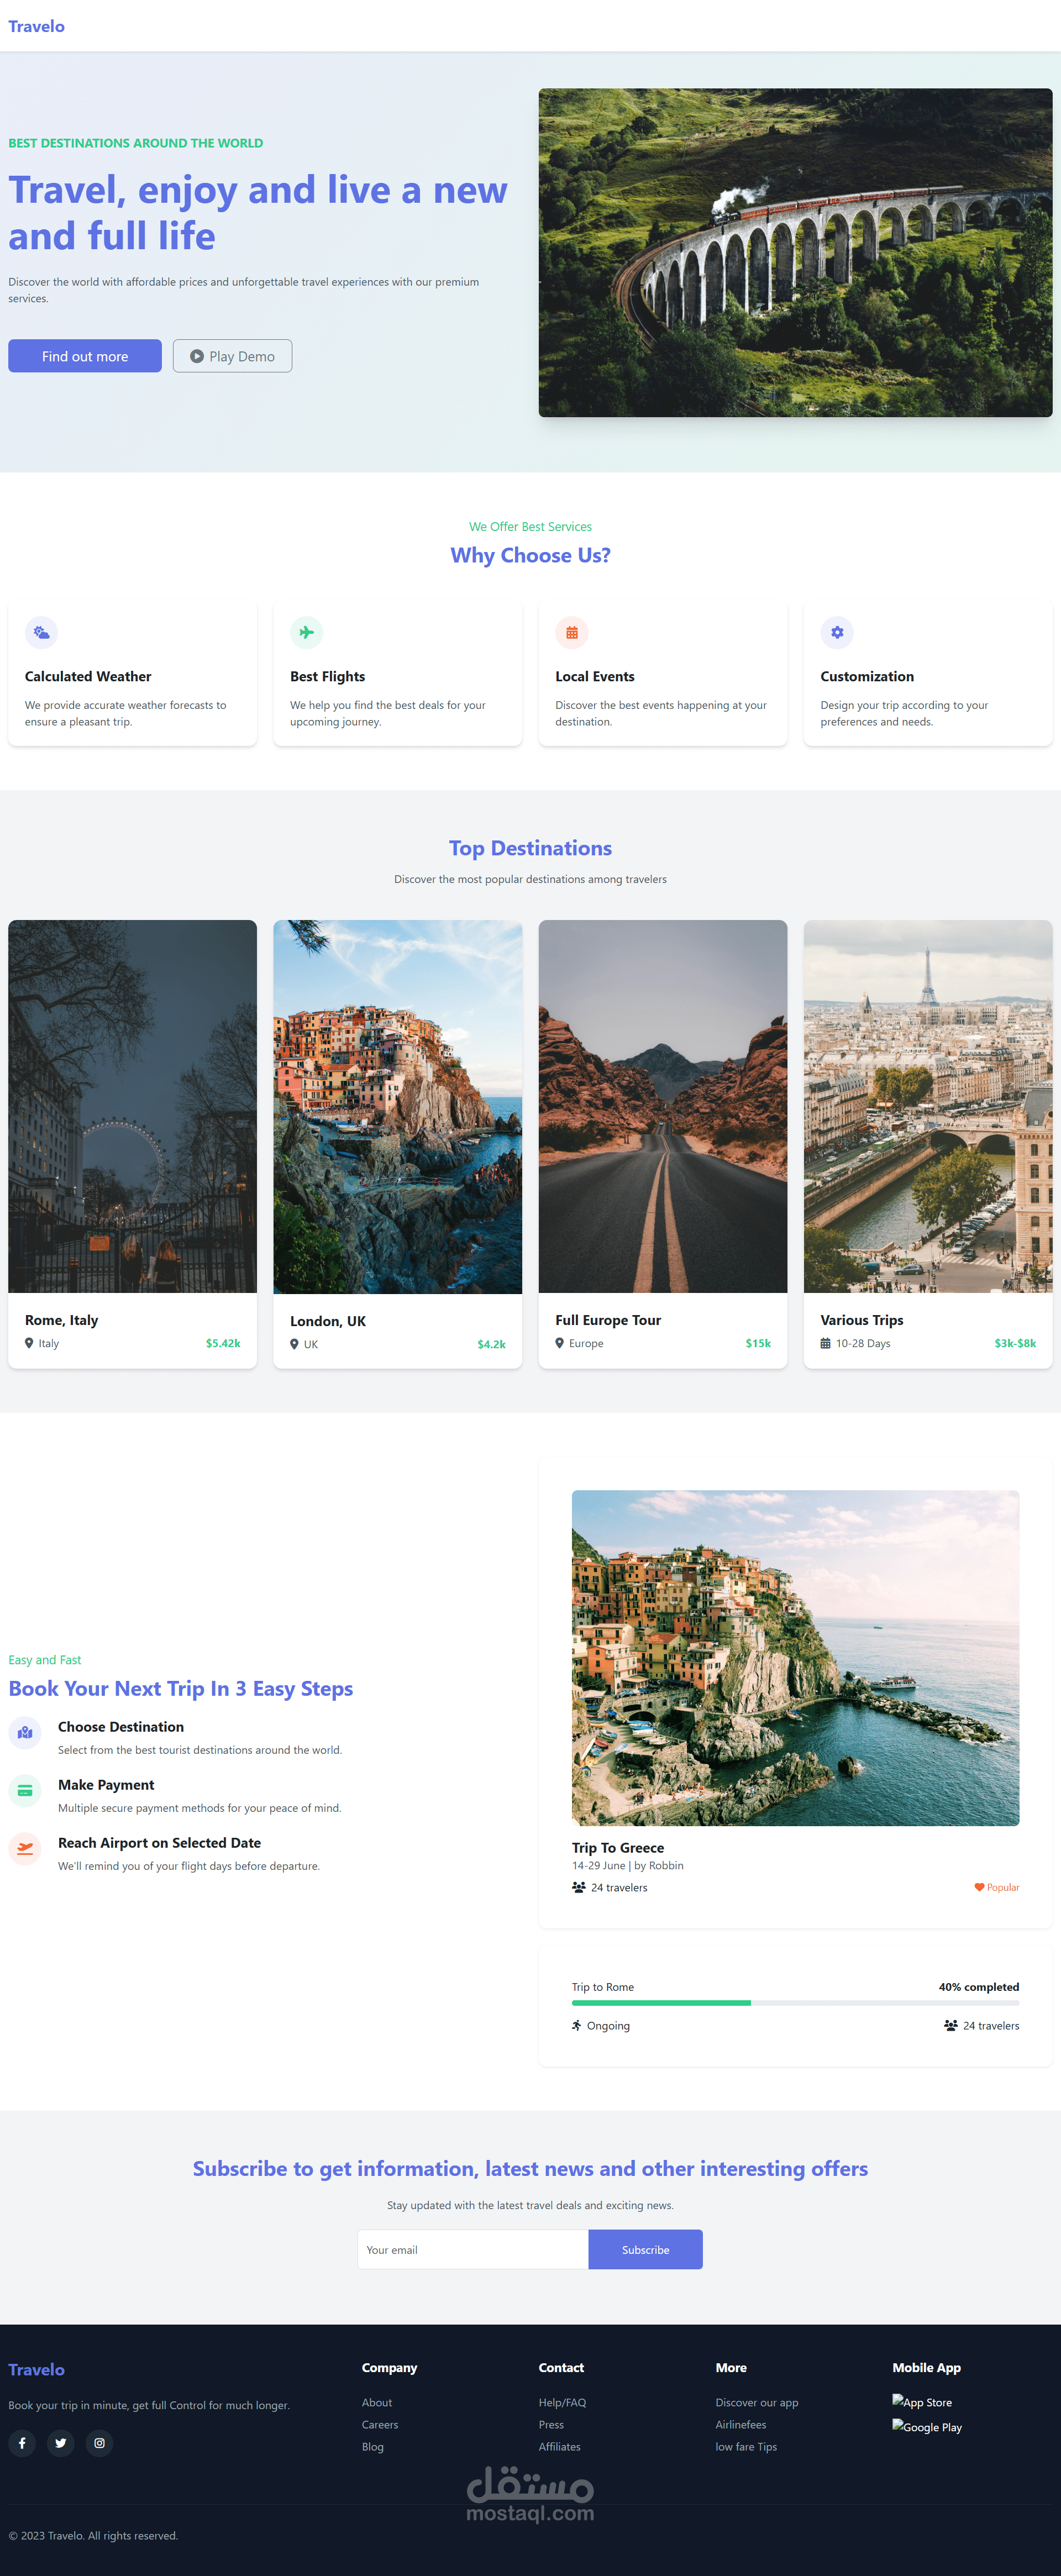
Task: Open the Rome, Italy destination image
Action: pos(132,1106)
